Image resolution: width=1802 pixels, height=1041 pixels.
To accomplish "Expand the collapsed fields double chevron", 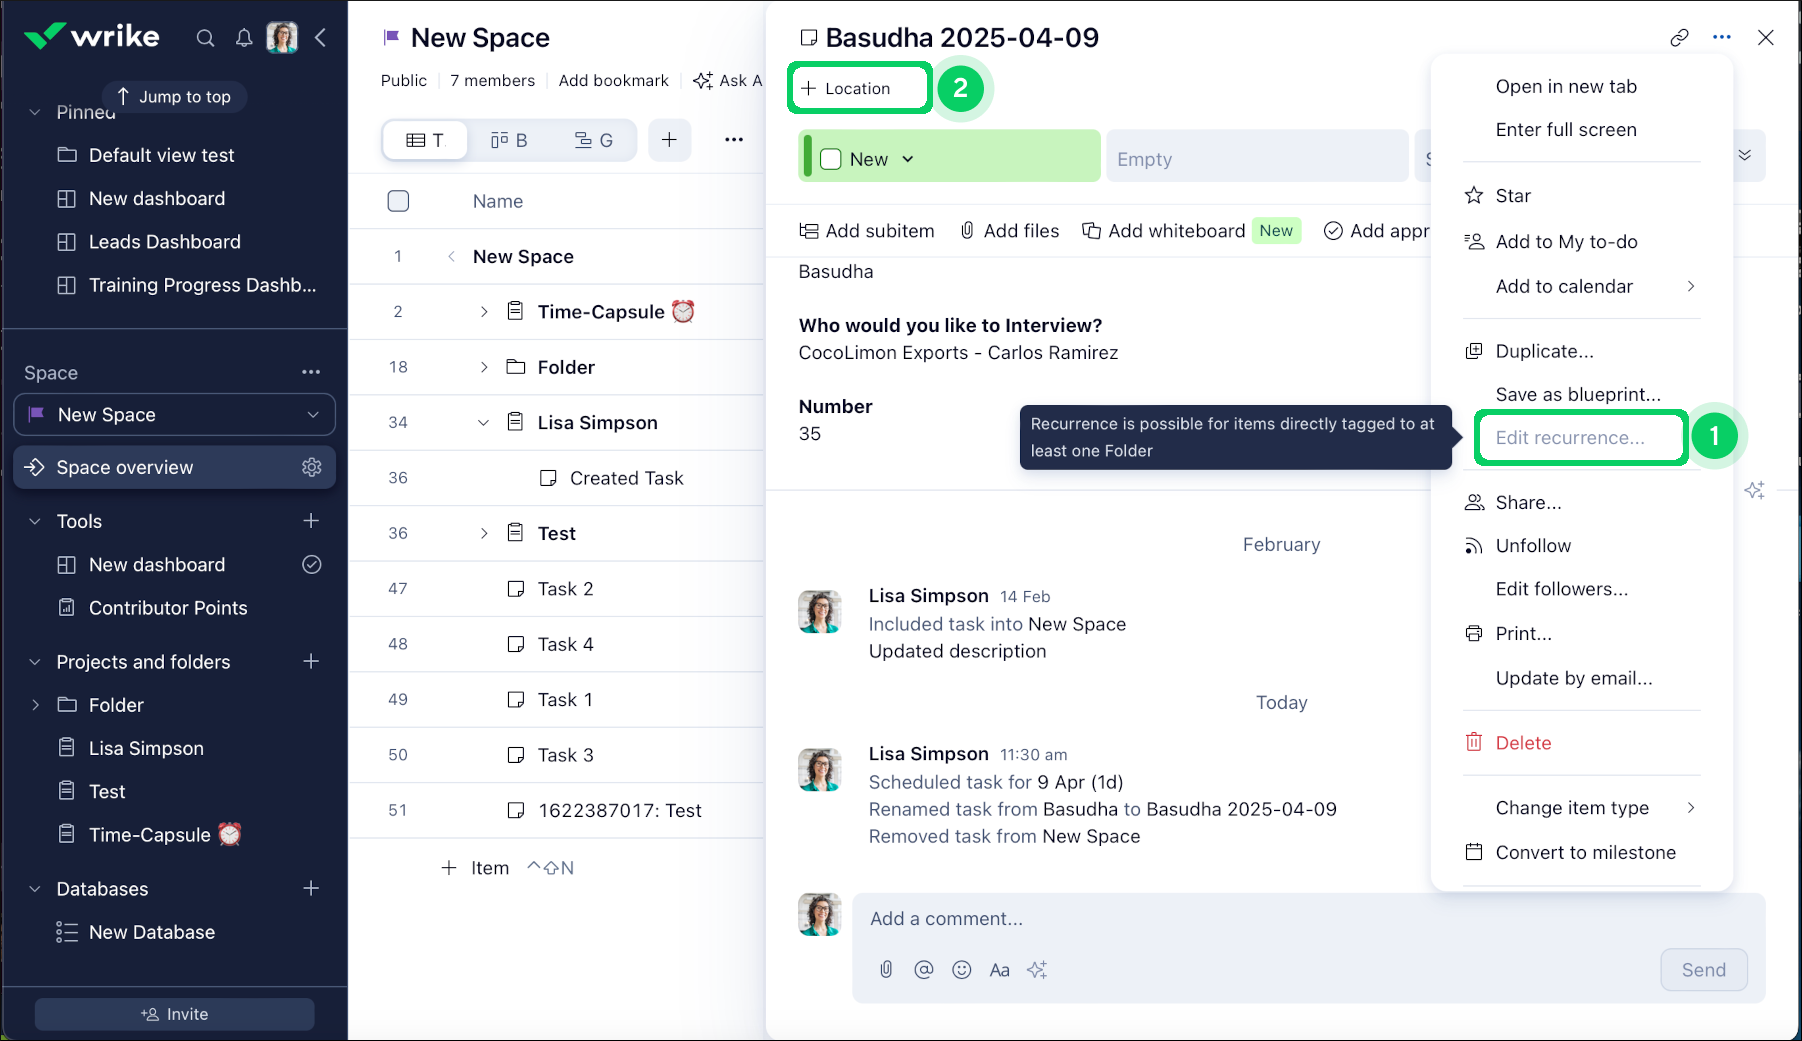I will [x=1745, y=156].
